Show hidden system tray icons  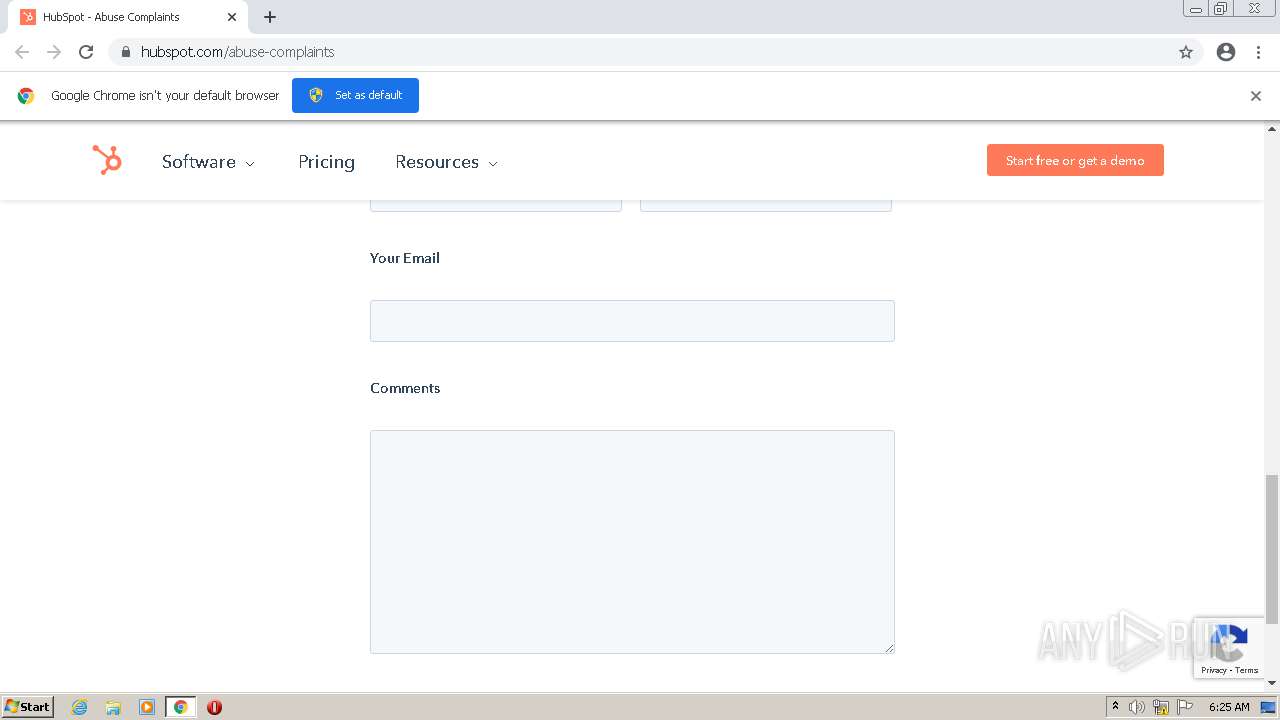coord(1116,707)
